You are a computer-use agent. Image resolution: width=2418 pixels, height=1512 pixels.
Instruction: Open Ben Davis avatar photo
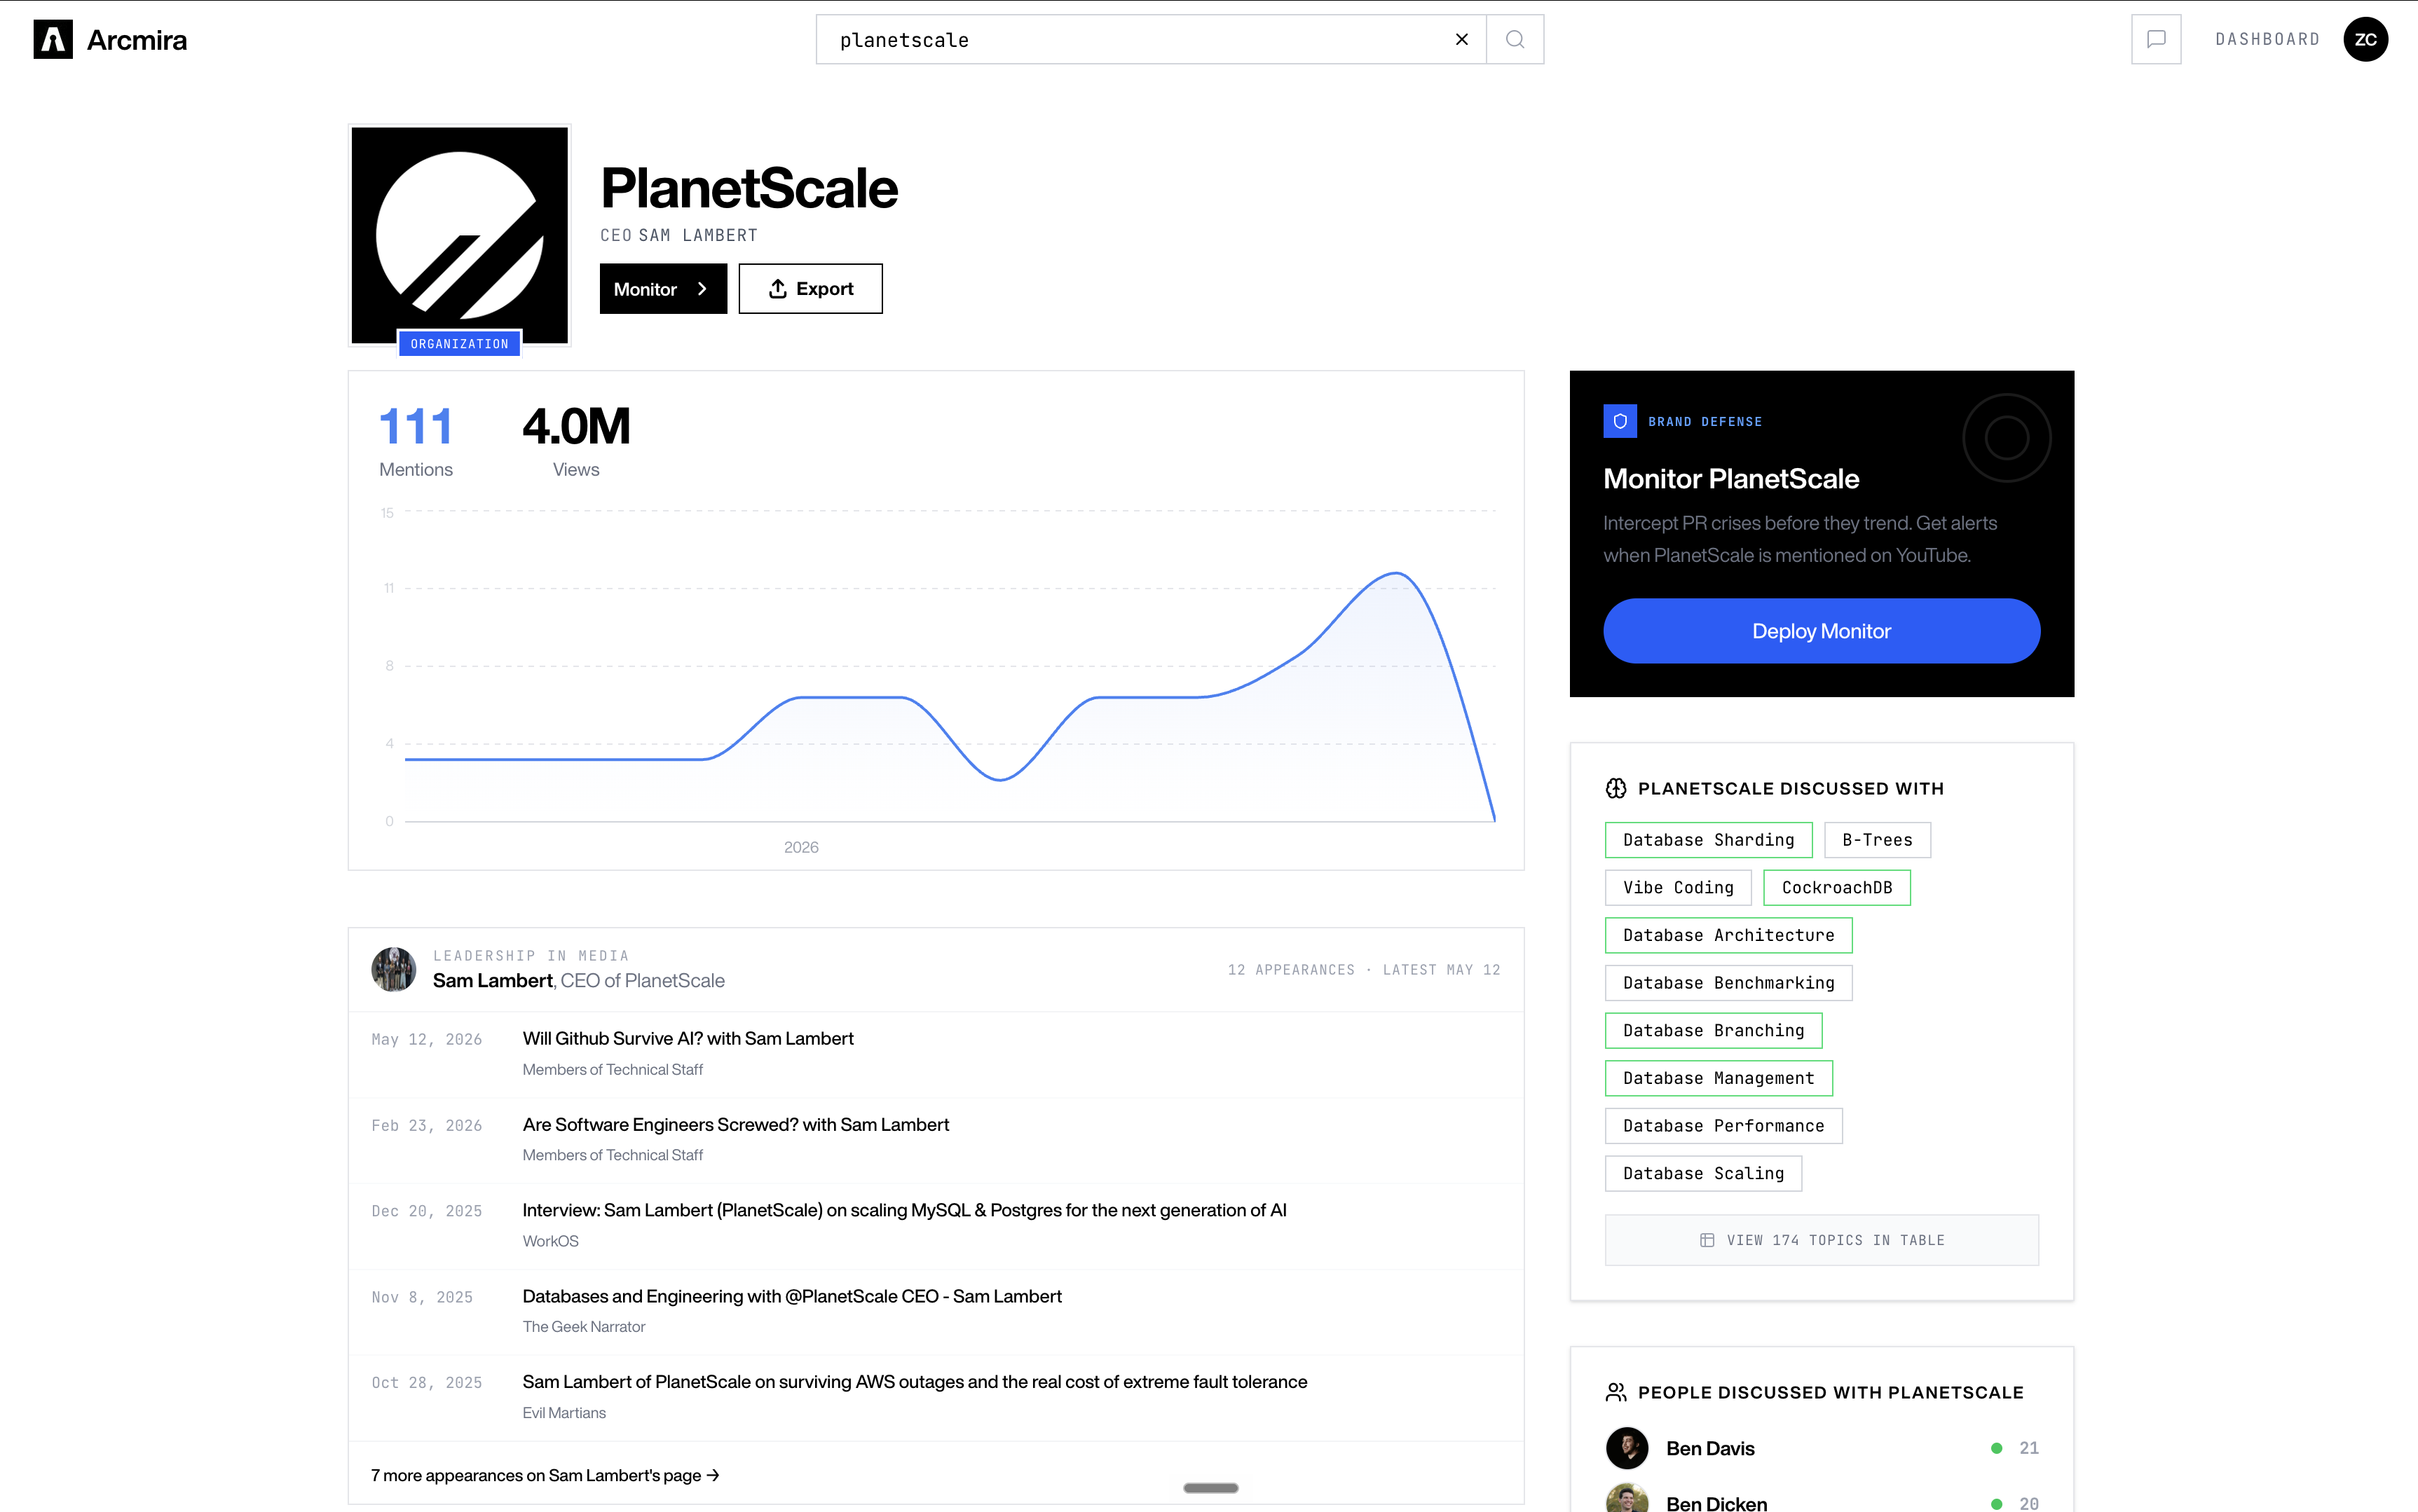pos(1627,1448)
